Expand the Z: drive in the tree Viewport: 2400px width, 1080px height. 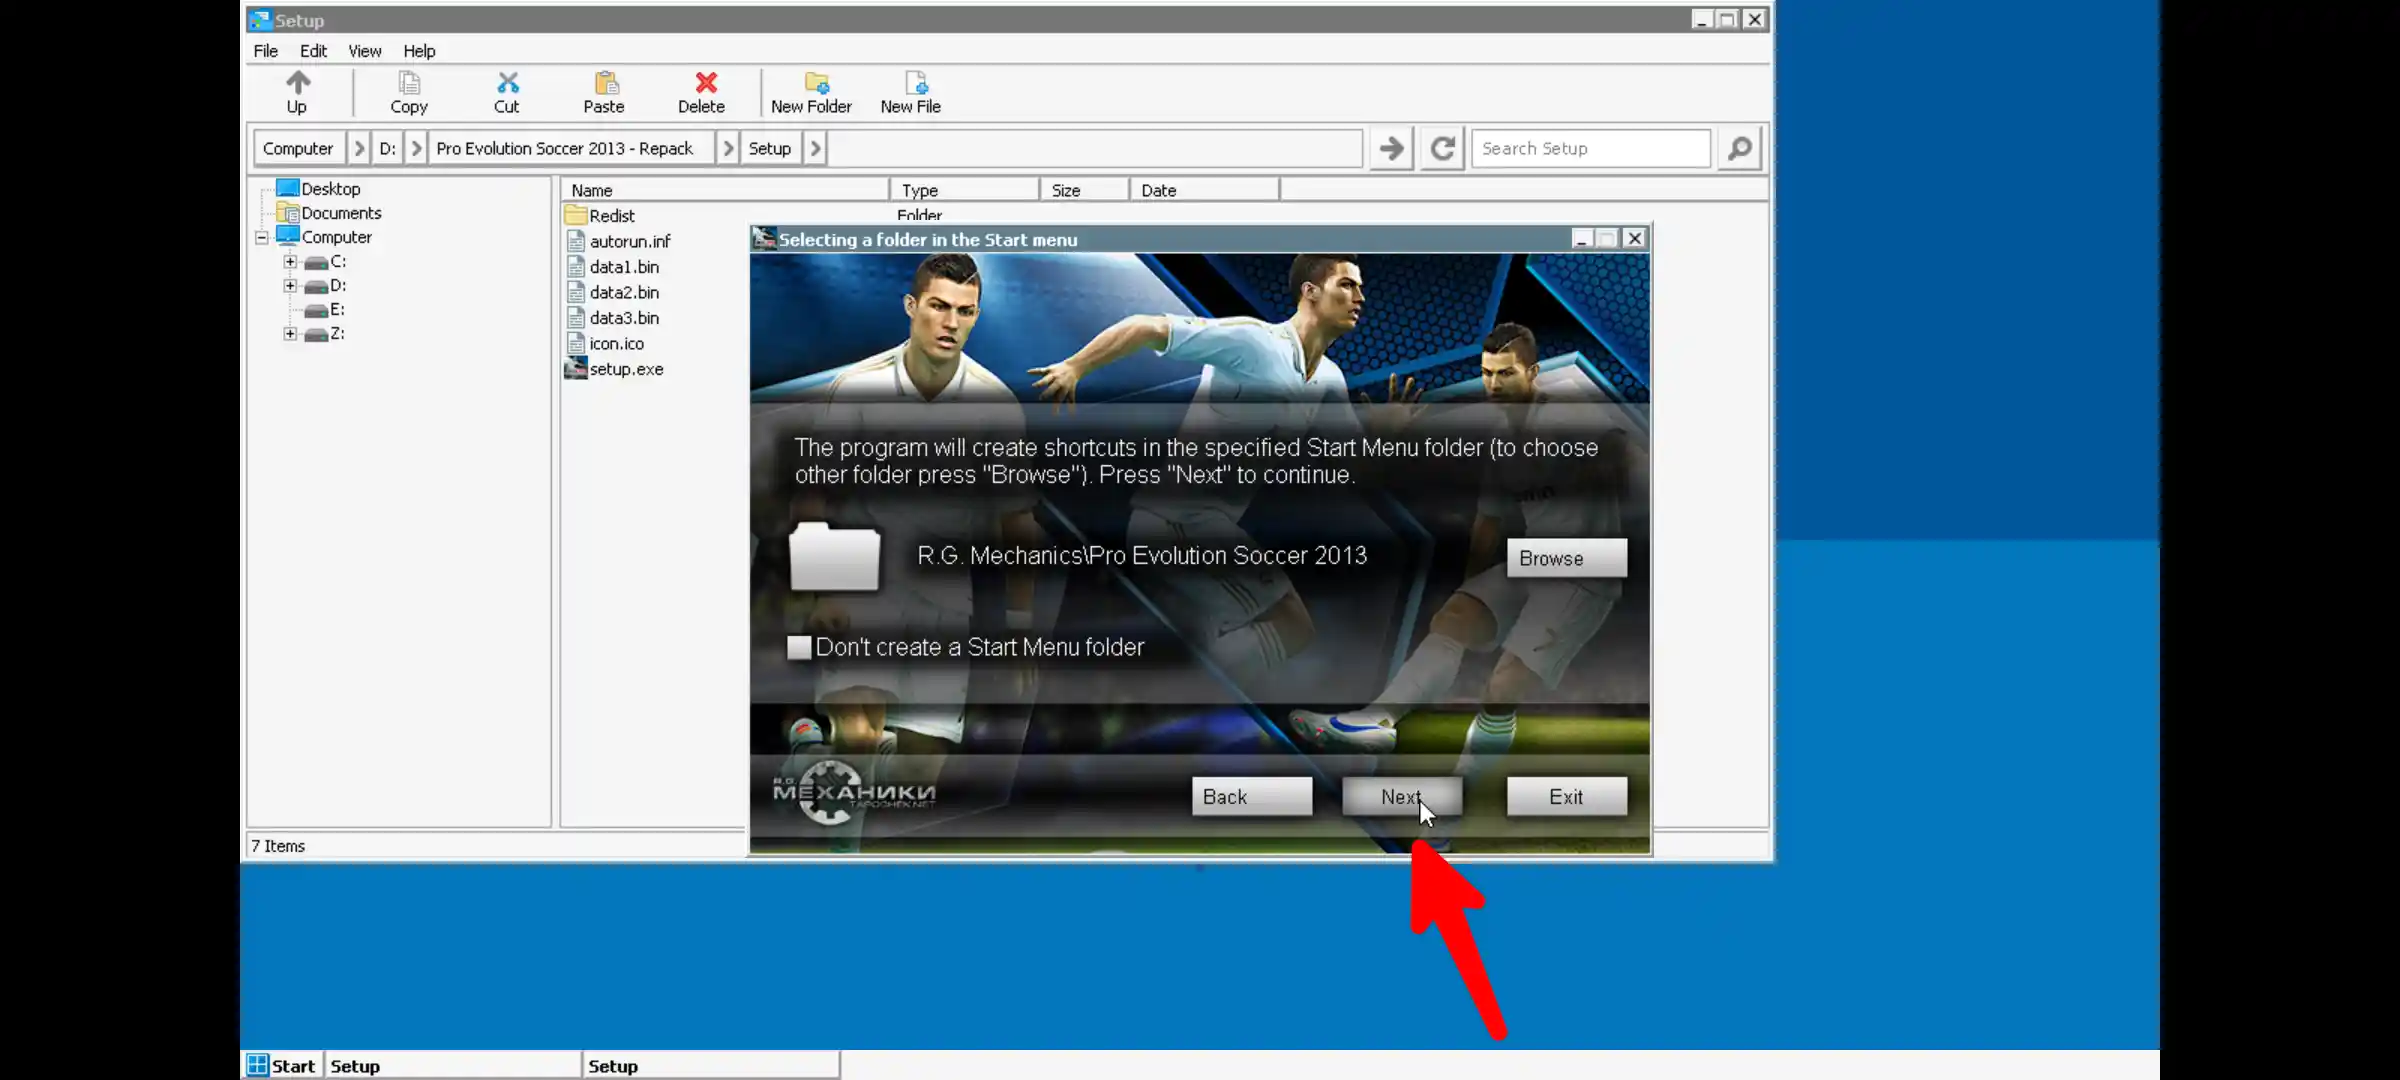289,333
